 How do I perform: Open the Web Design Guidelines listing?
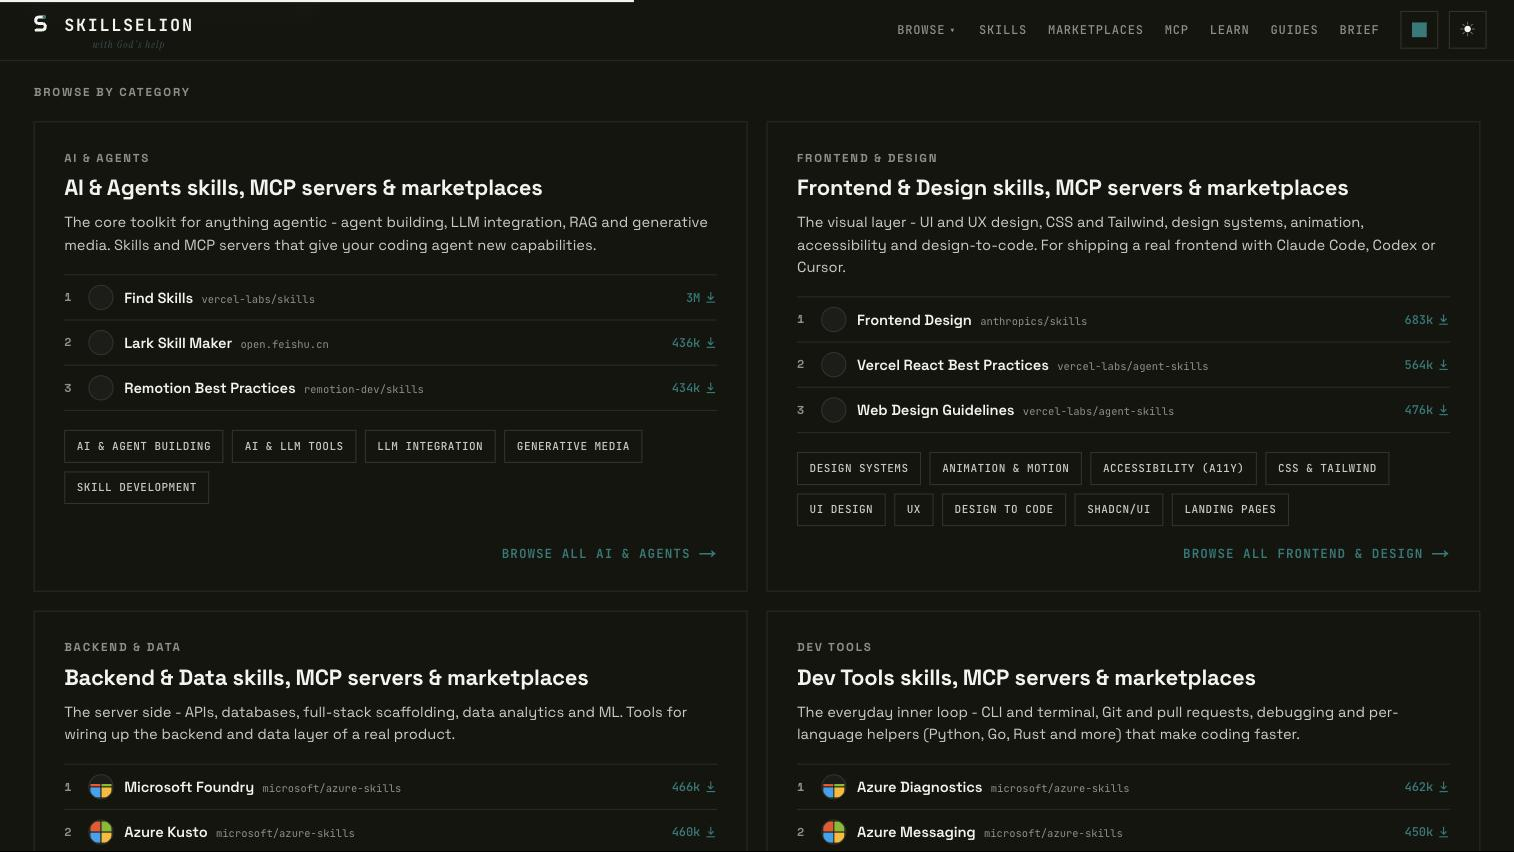[1123, 410]
